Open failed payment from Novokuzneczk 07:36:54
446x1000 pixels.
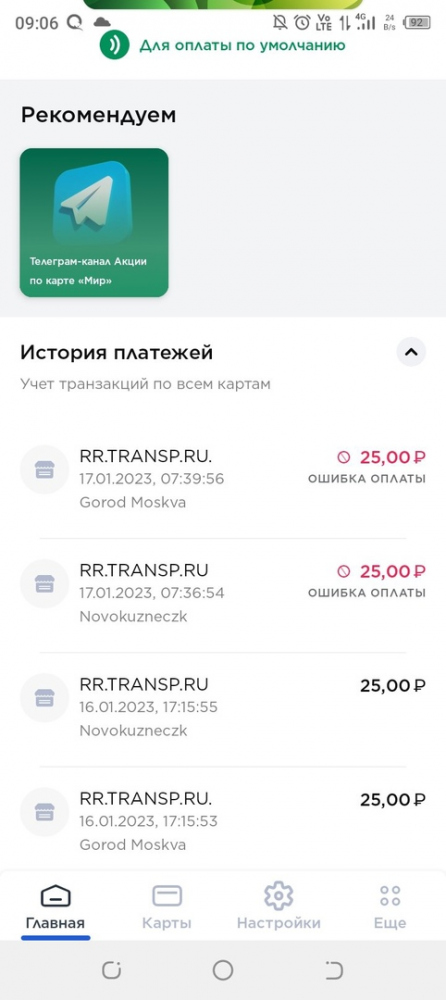(223, 594)
